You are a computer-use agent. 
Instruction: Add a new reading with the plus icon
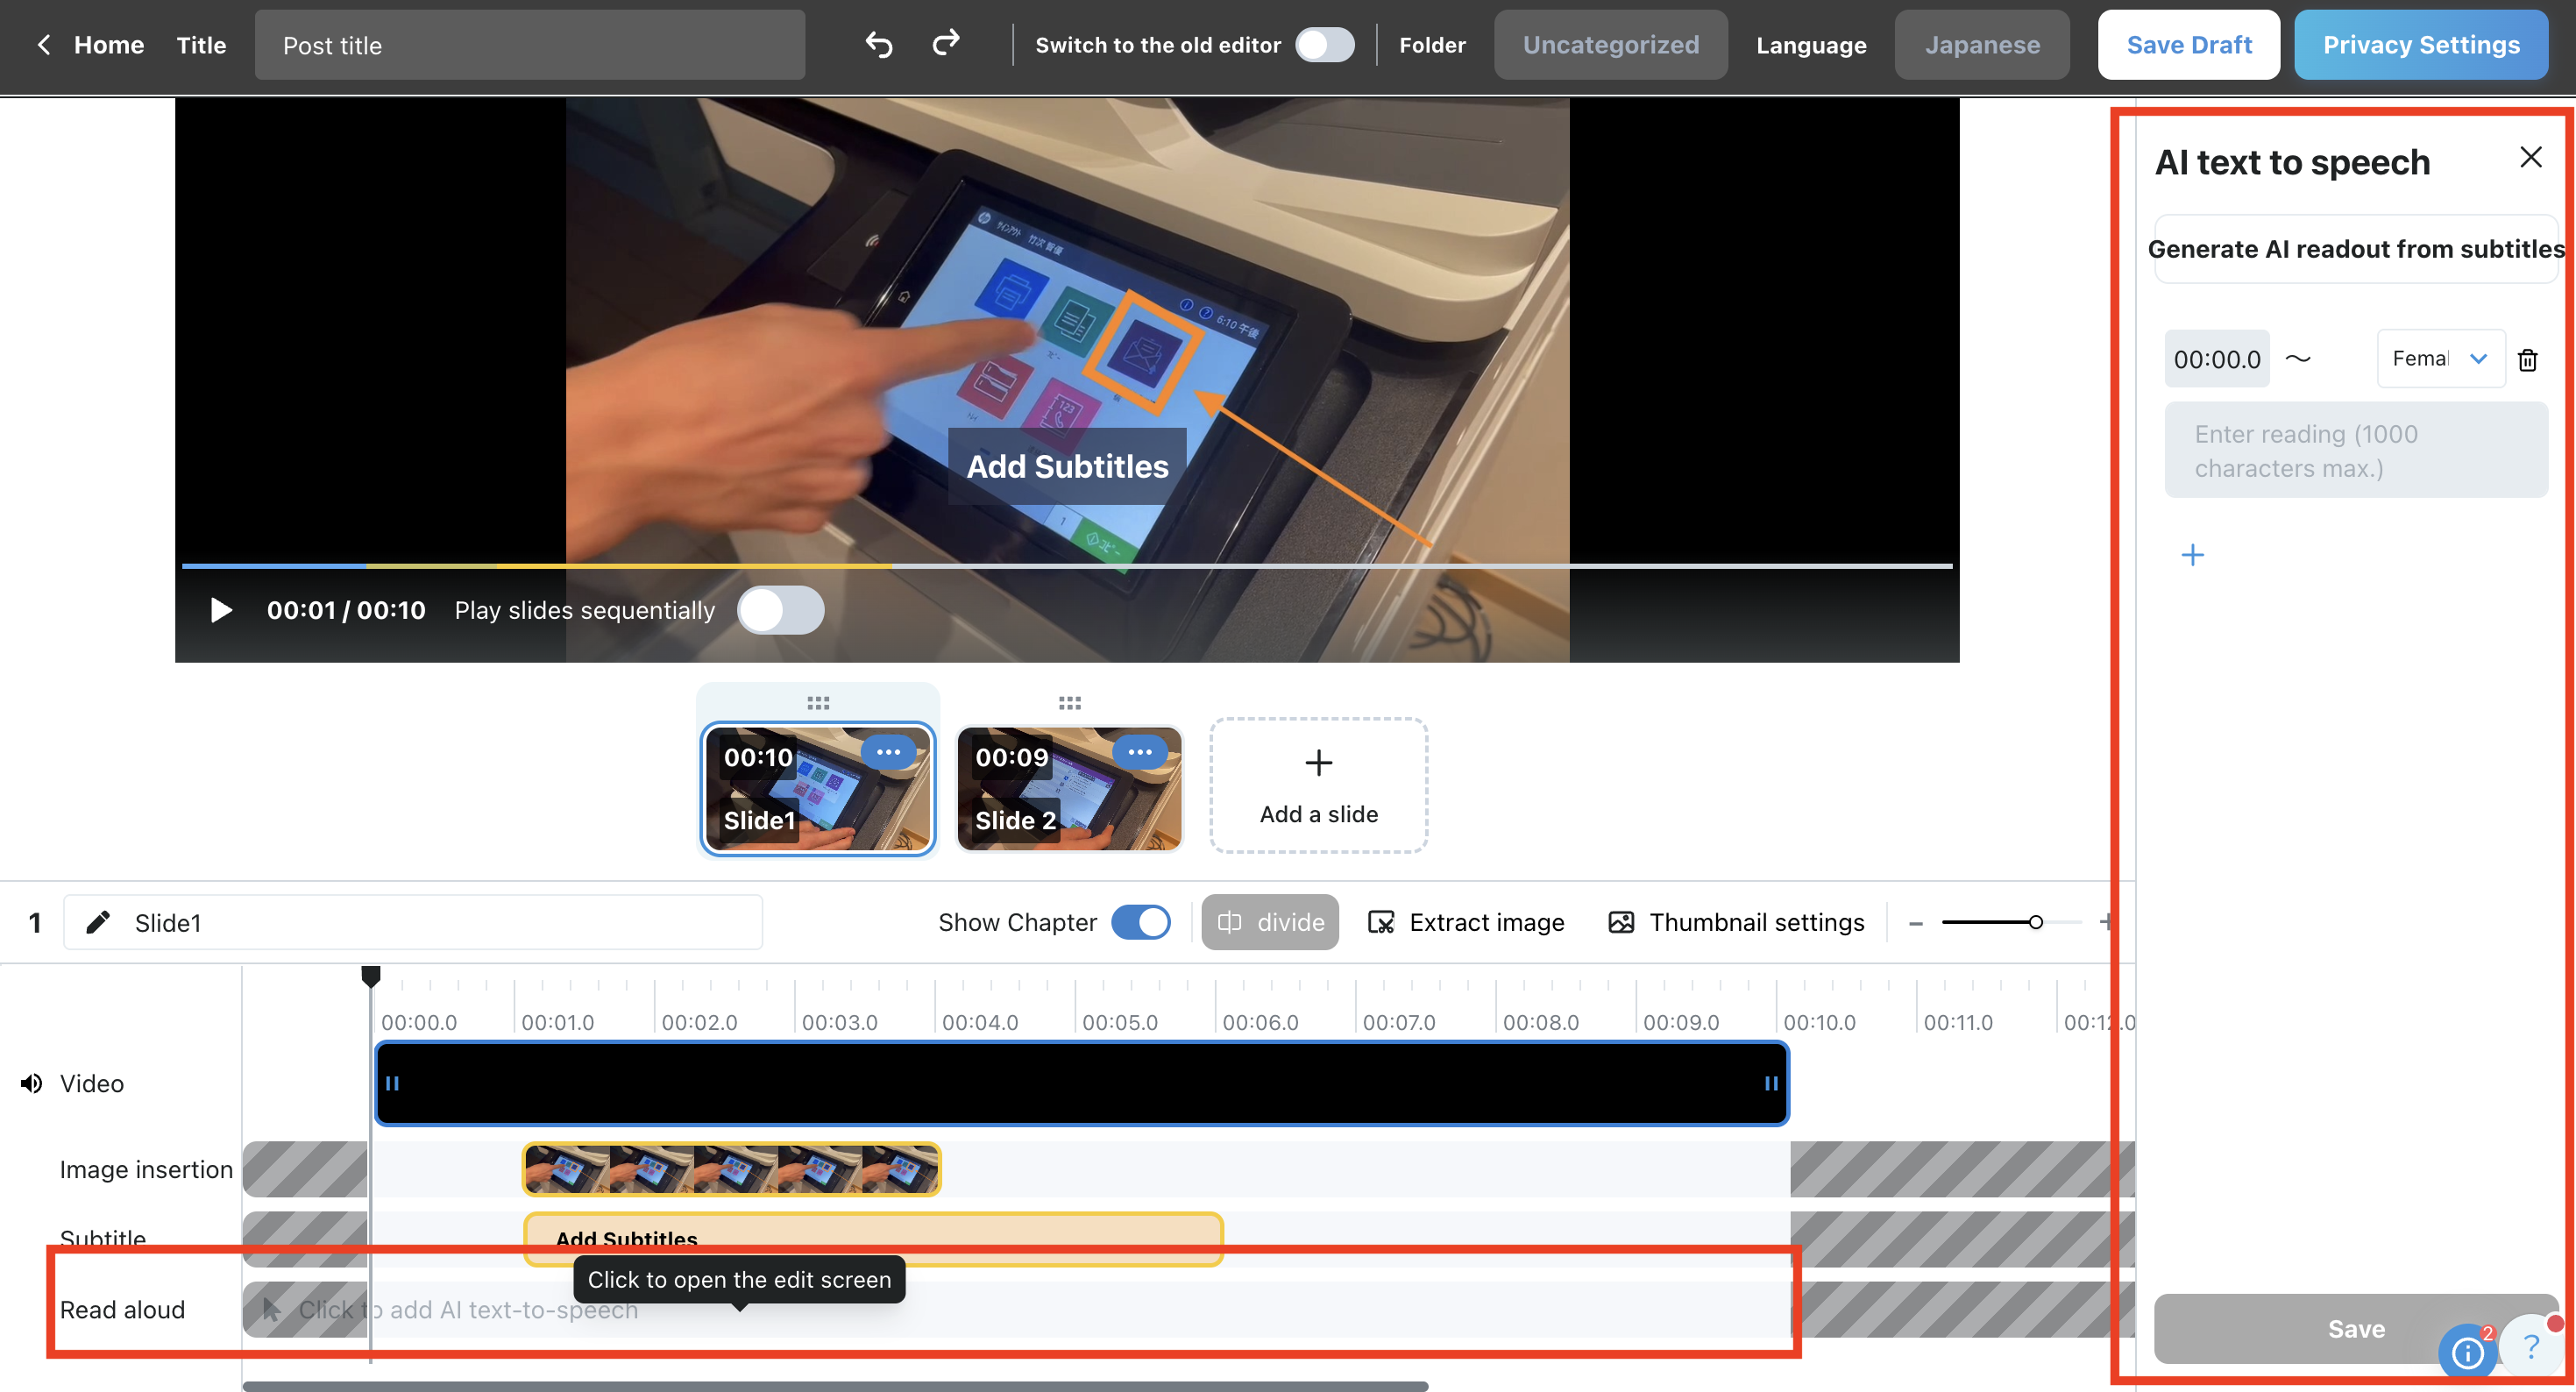click(x=2192, y=555)
